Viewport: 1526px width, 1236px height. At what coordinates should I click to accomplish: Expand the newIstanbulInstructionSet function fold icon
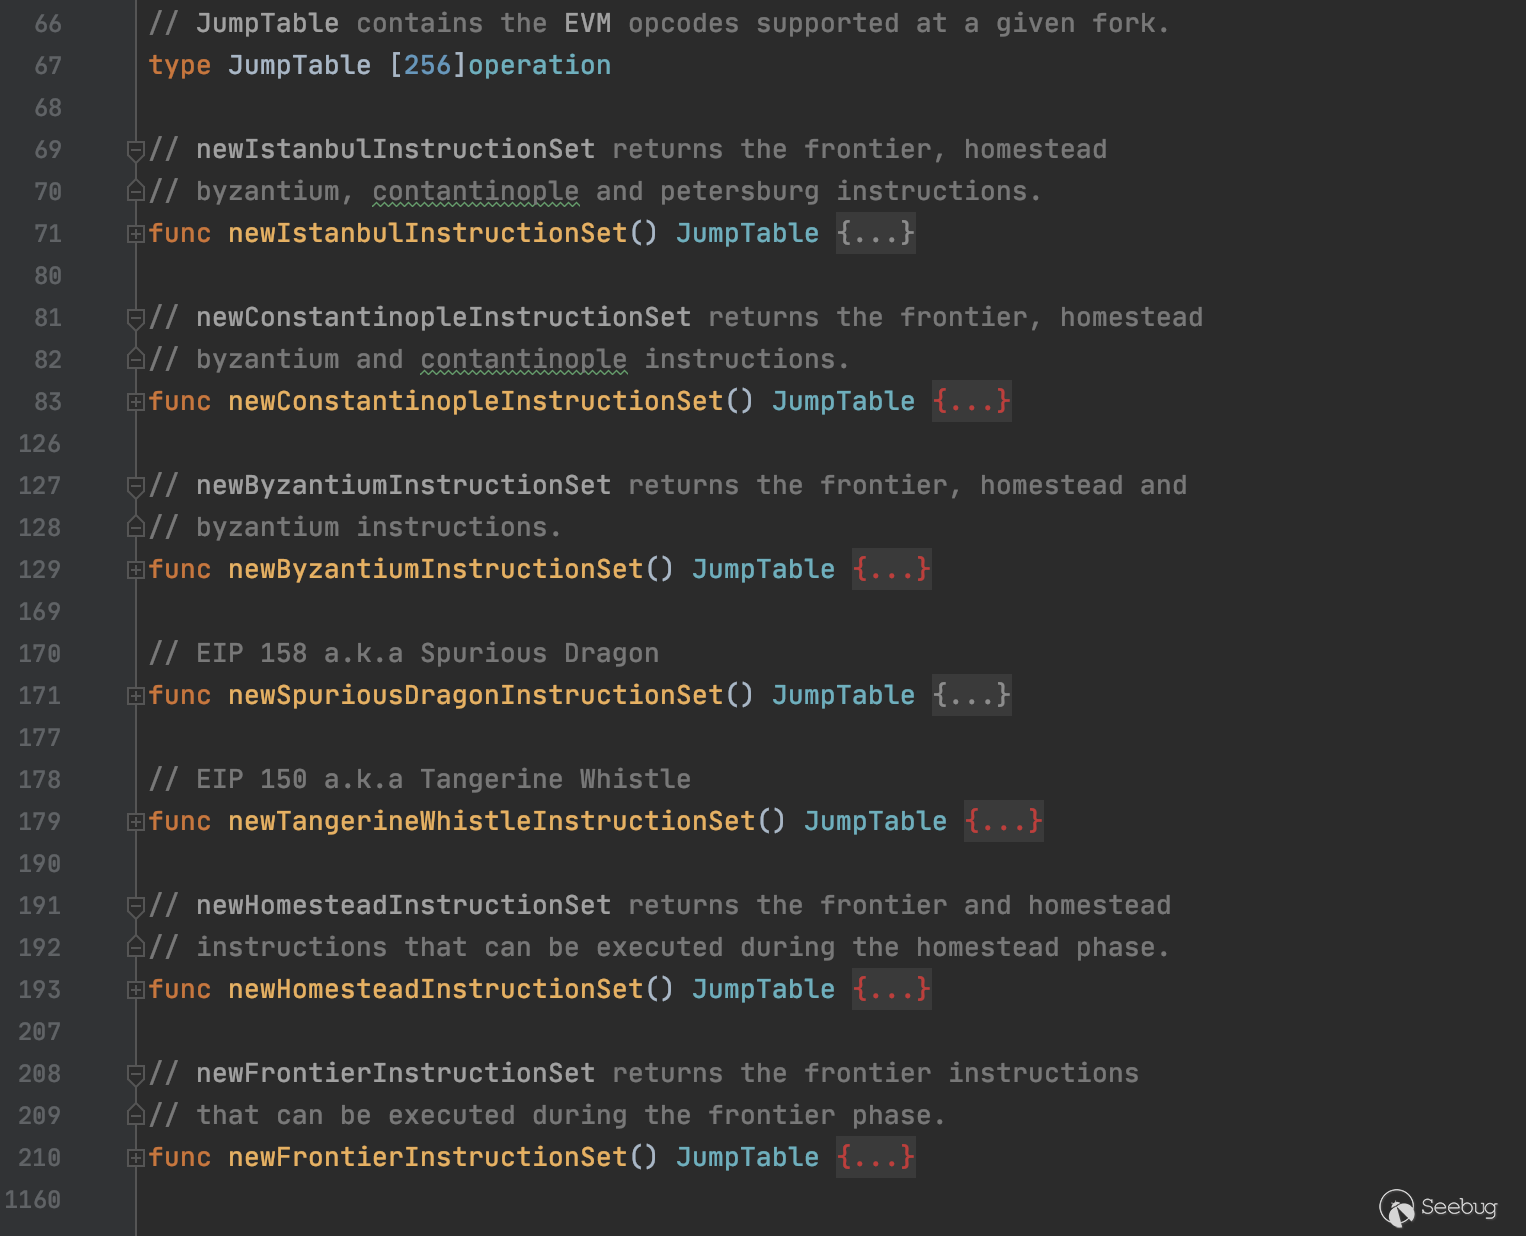[135, 234]
